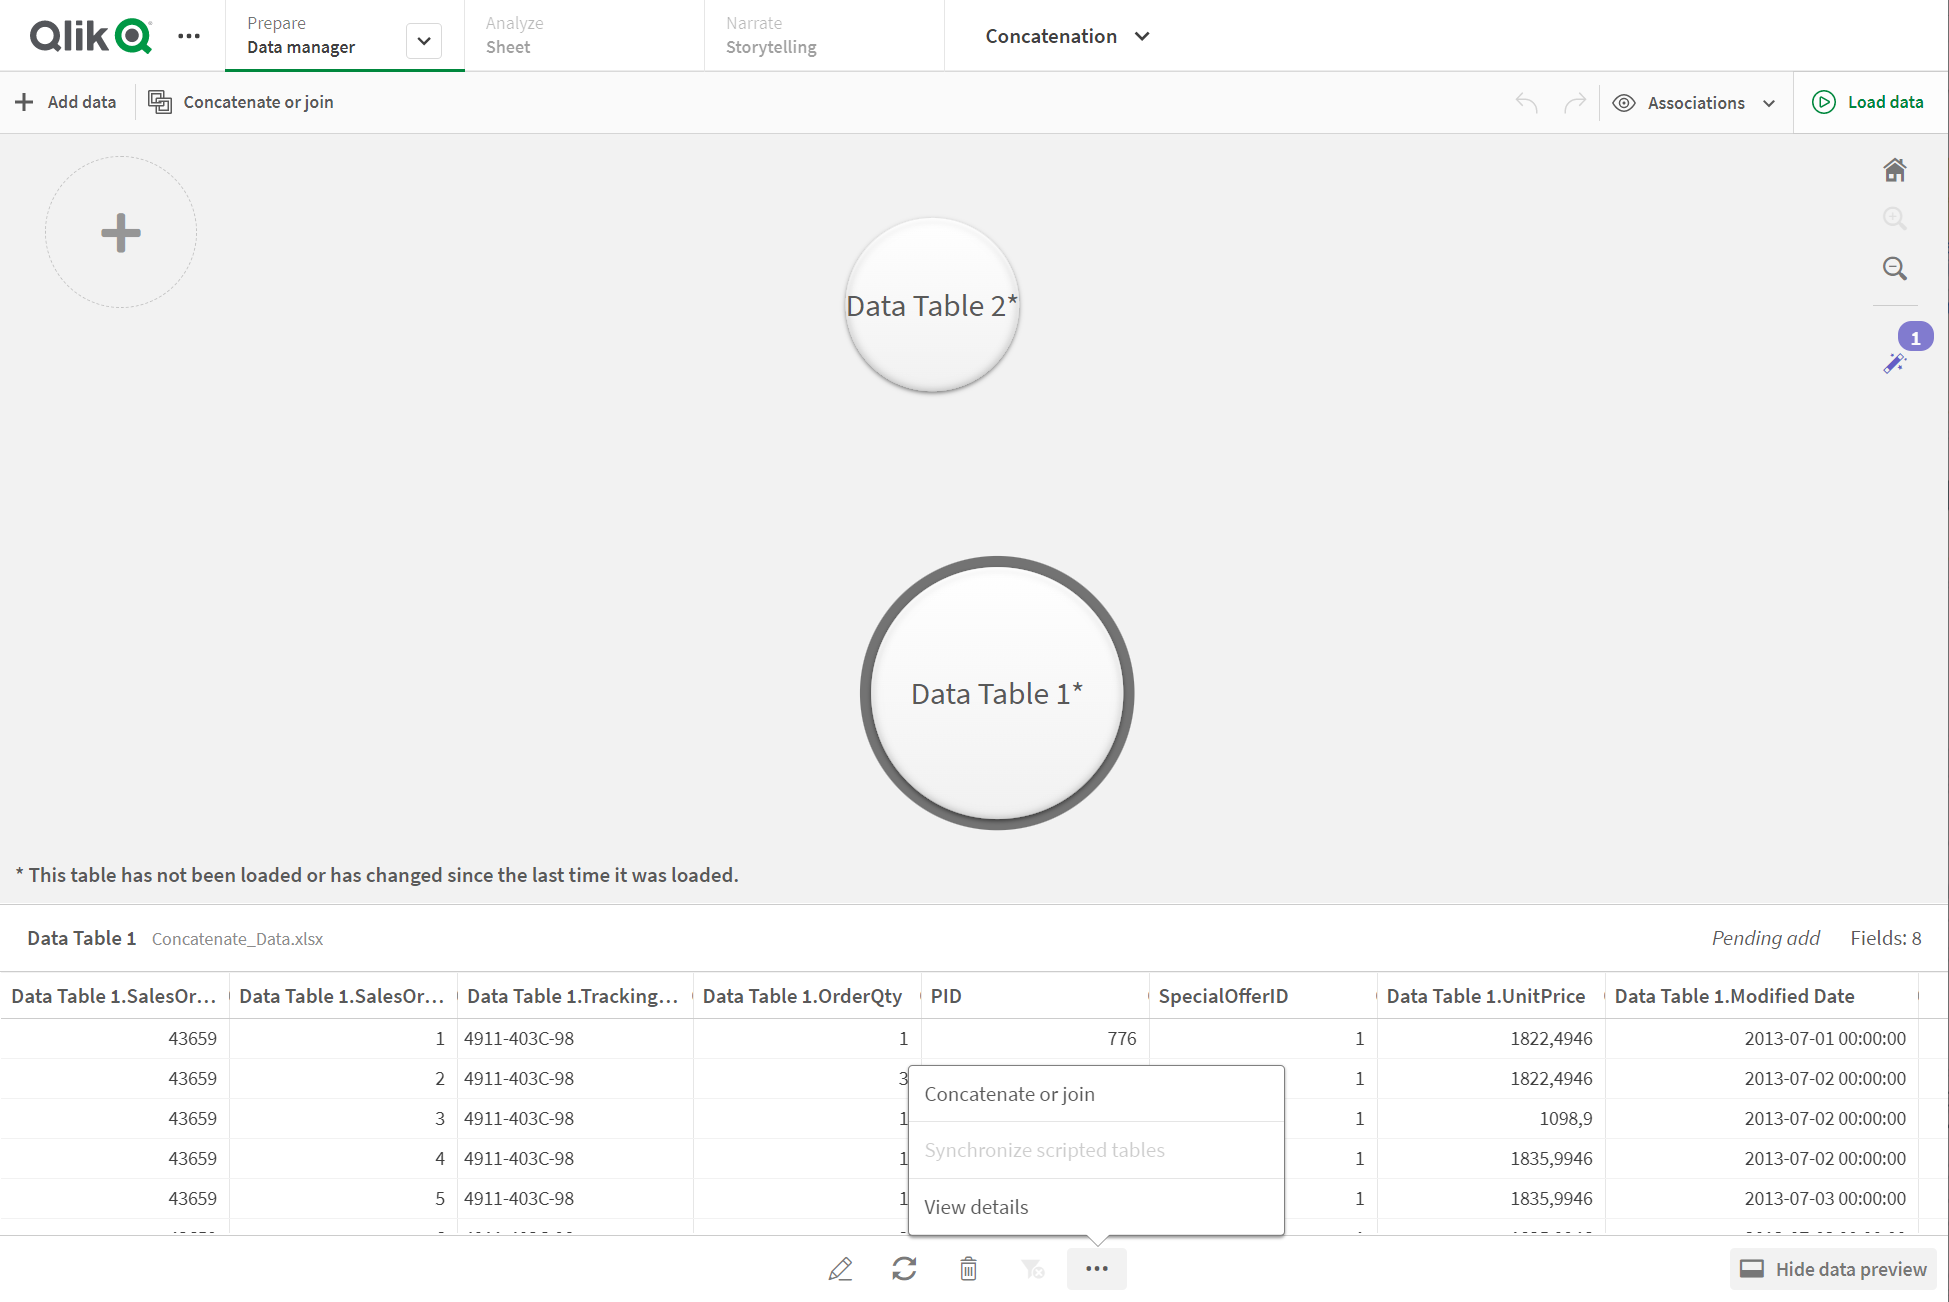Click the refresh/sync icon at bottom
The height and width of the screenshot is (1302, 1949).
pos(904,1267)
